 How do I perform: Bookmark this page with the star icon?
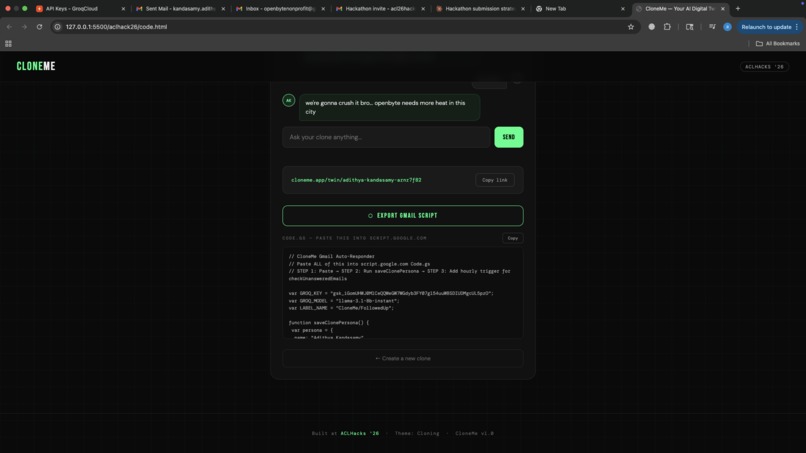631,27
